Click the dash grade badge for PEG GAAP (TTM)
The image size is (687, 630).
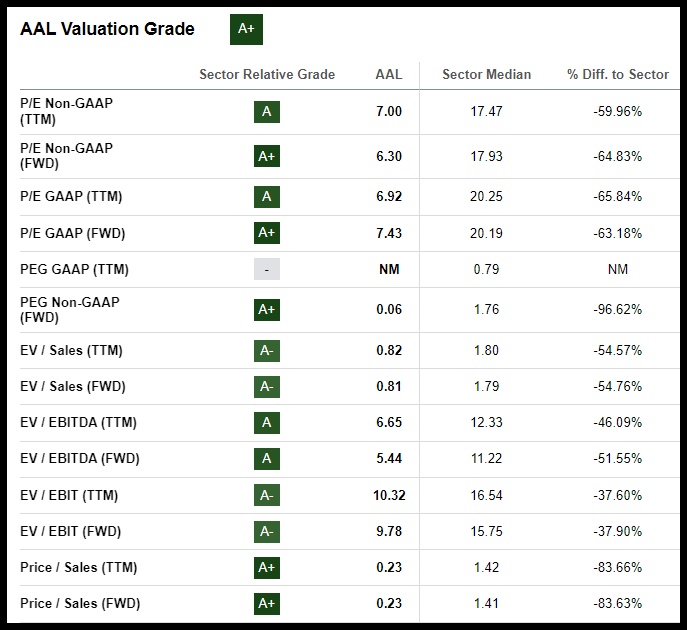click(x=266, y=269)
